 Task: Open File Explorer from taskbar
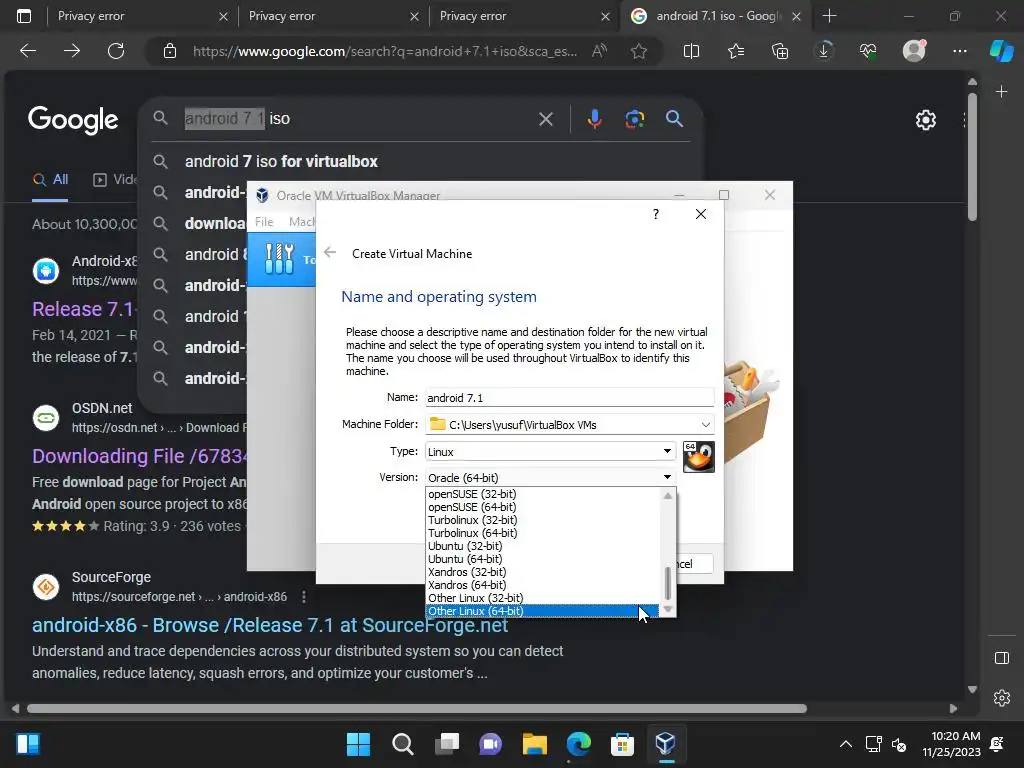tap(534, 744)
